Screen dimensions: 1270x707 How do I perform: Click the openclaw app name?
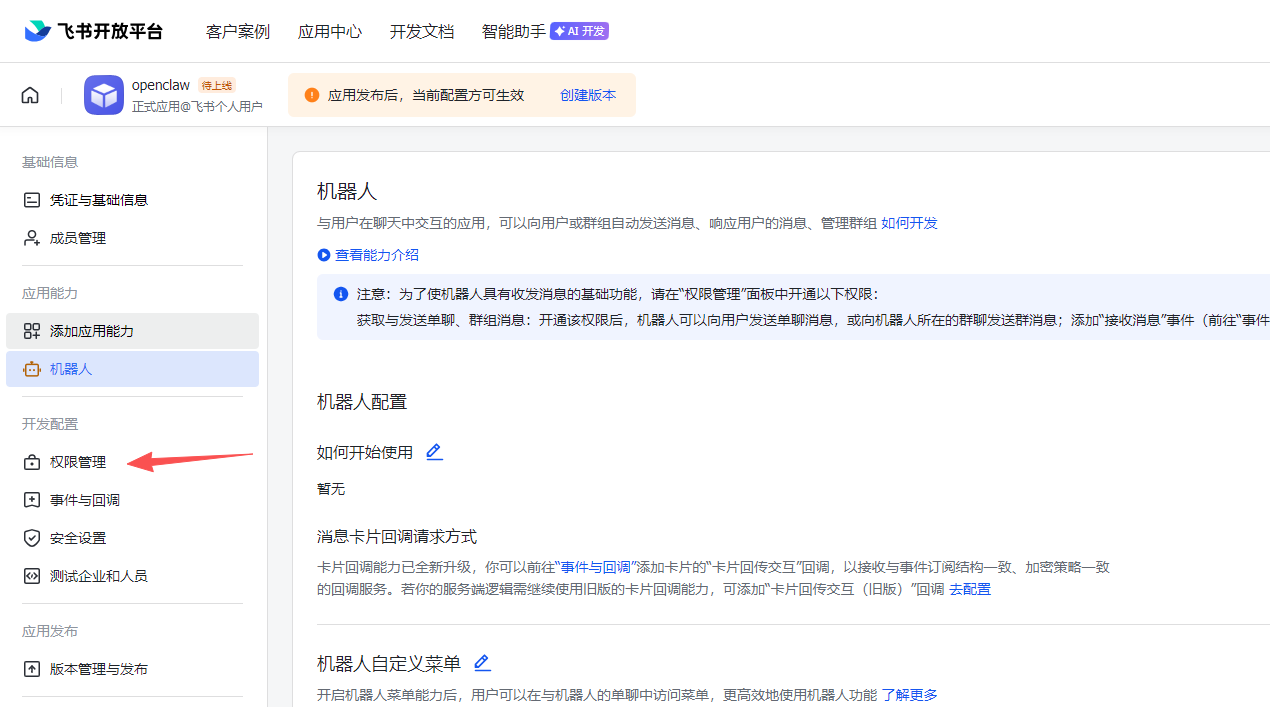tap(161, 85)
